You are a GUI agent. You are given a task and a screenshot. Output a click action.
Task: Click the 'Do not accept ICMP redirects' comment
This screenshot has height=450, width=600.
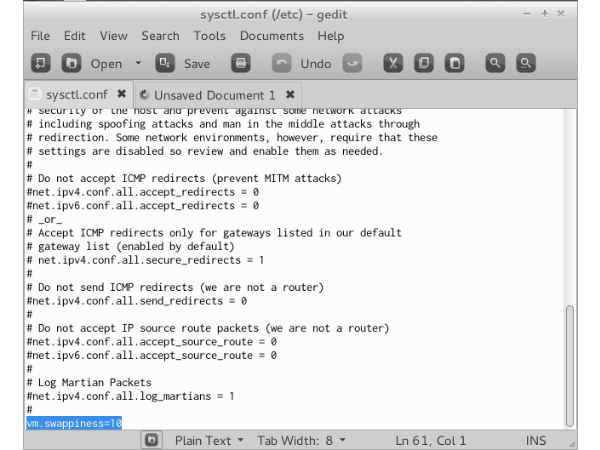[x=184, y=179]
